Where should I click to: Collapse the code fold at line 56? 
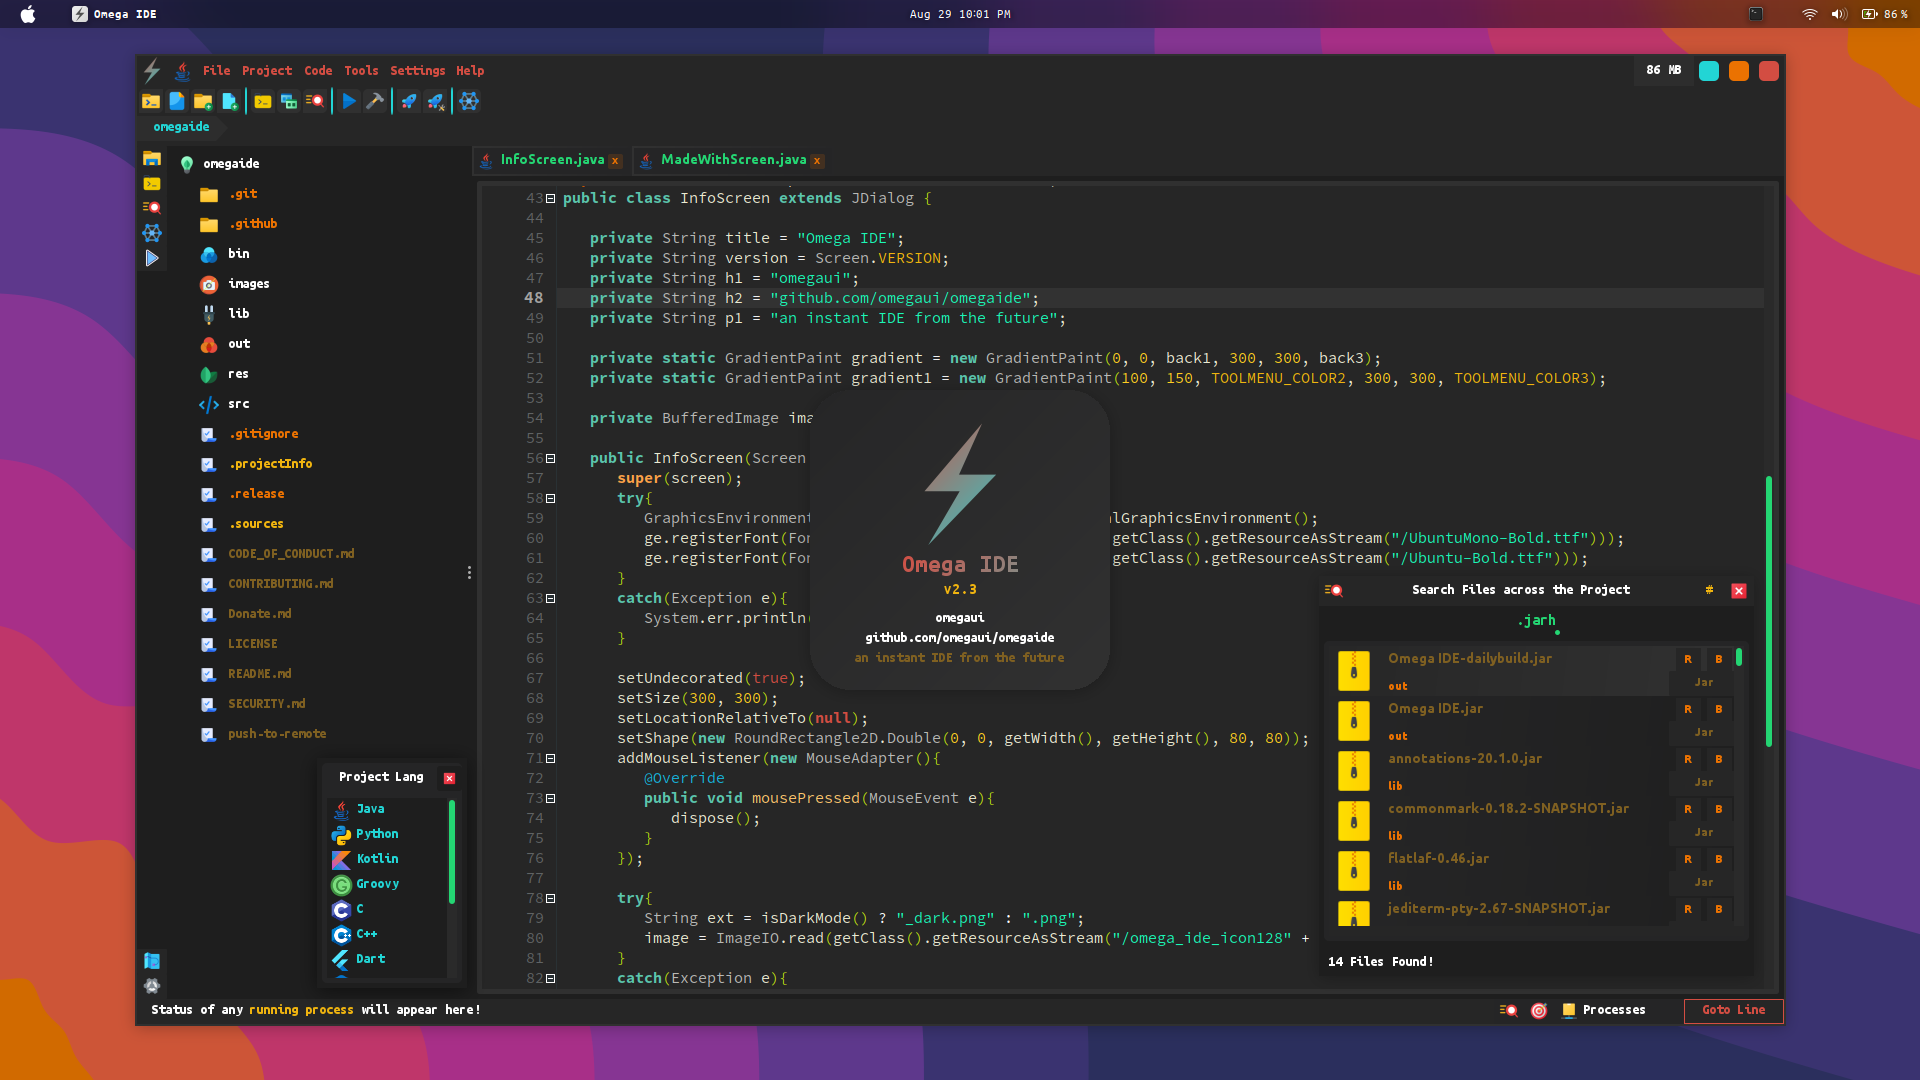point(550,458)
